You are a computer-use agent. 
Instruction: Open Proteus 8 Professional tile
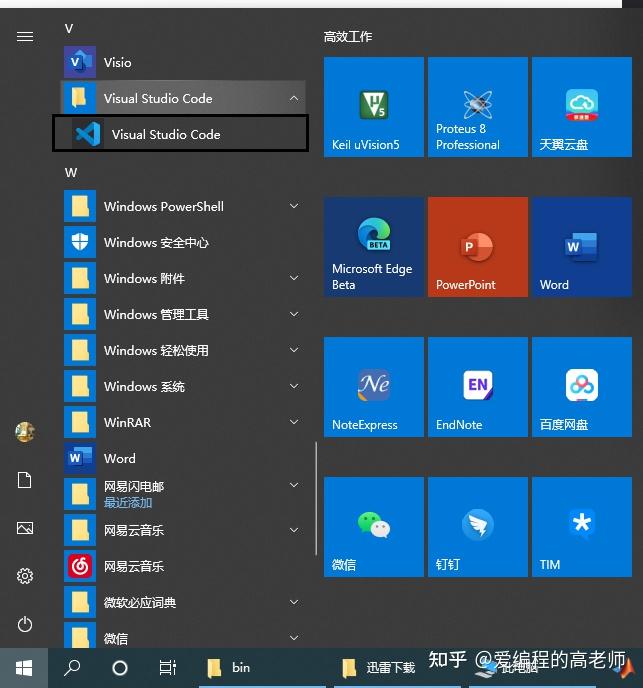pos(478,107)
